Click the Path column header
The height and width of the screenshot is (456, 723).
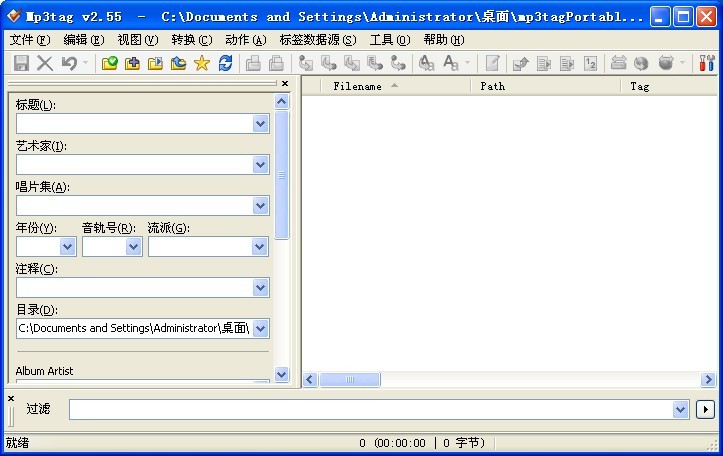point(492,86)
